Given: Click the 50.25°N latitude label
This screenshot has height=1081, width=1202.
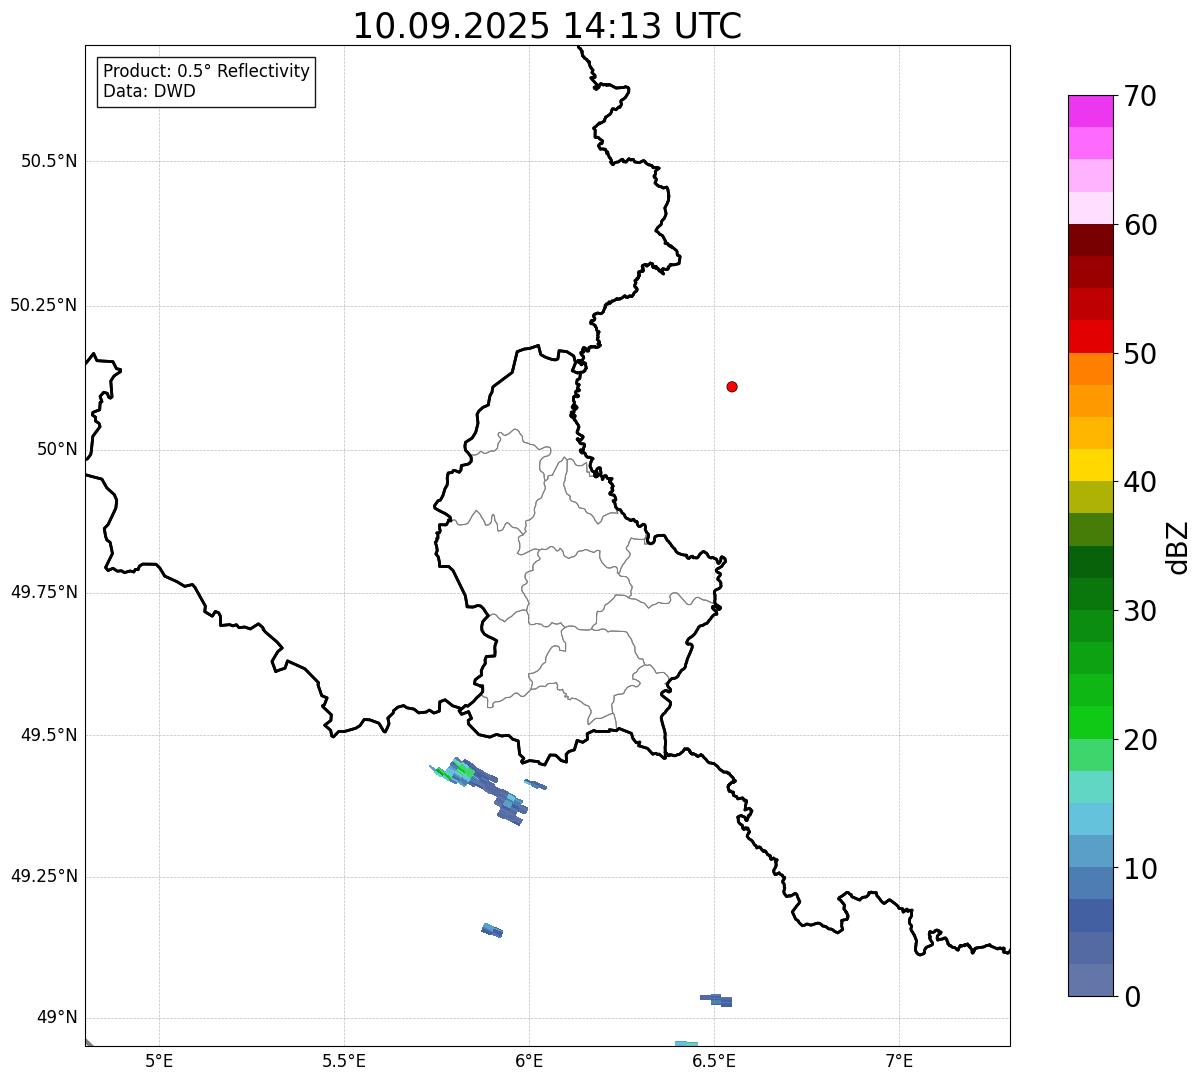Looking at the screenshot, I should (44, 305).
